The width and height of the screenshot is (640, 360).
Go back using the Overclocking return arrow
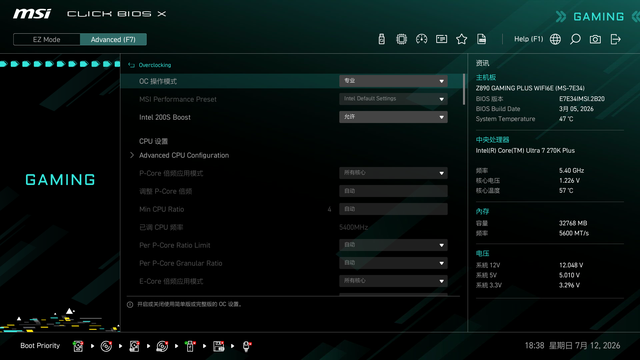pyautogui.click(x=131, y=65)
